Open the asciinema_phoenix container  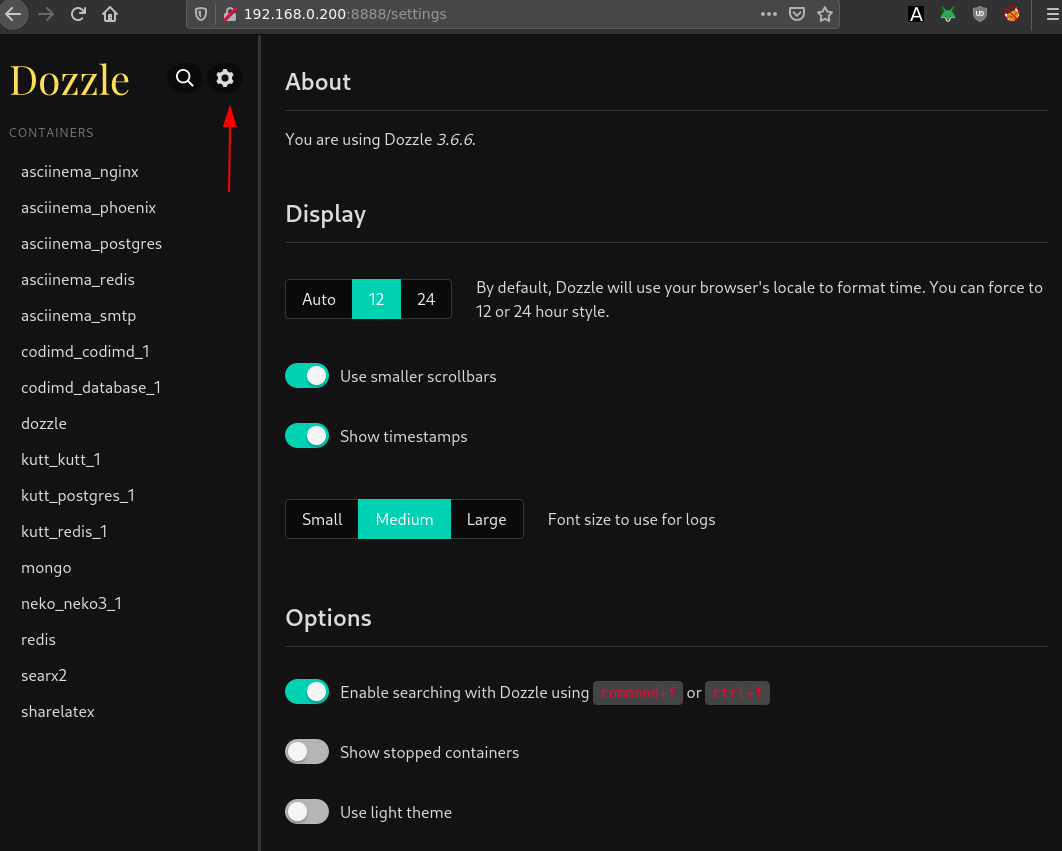pos(89,208)
